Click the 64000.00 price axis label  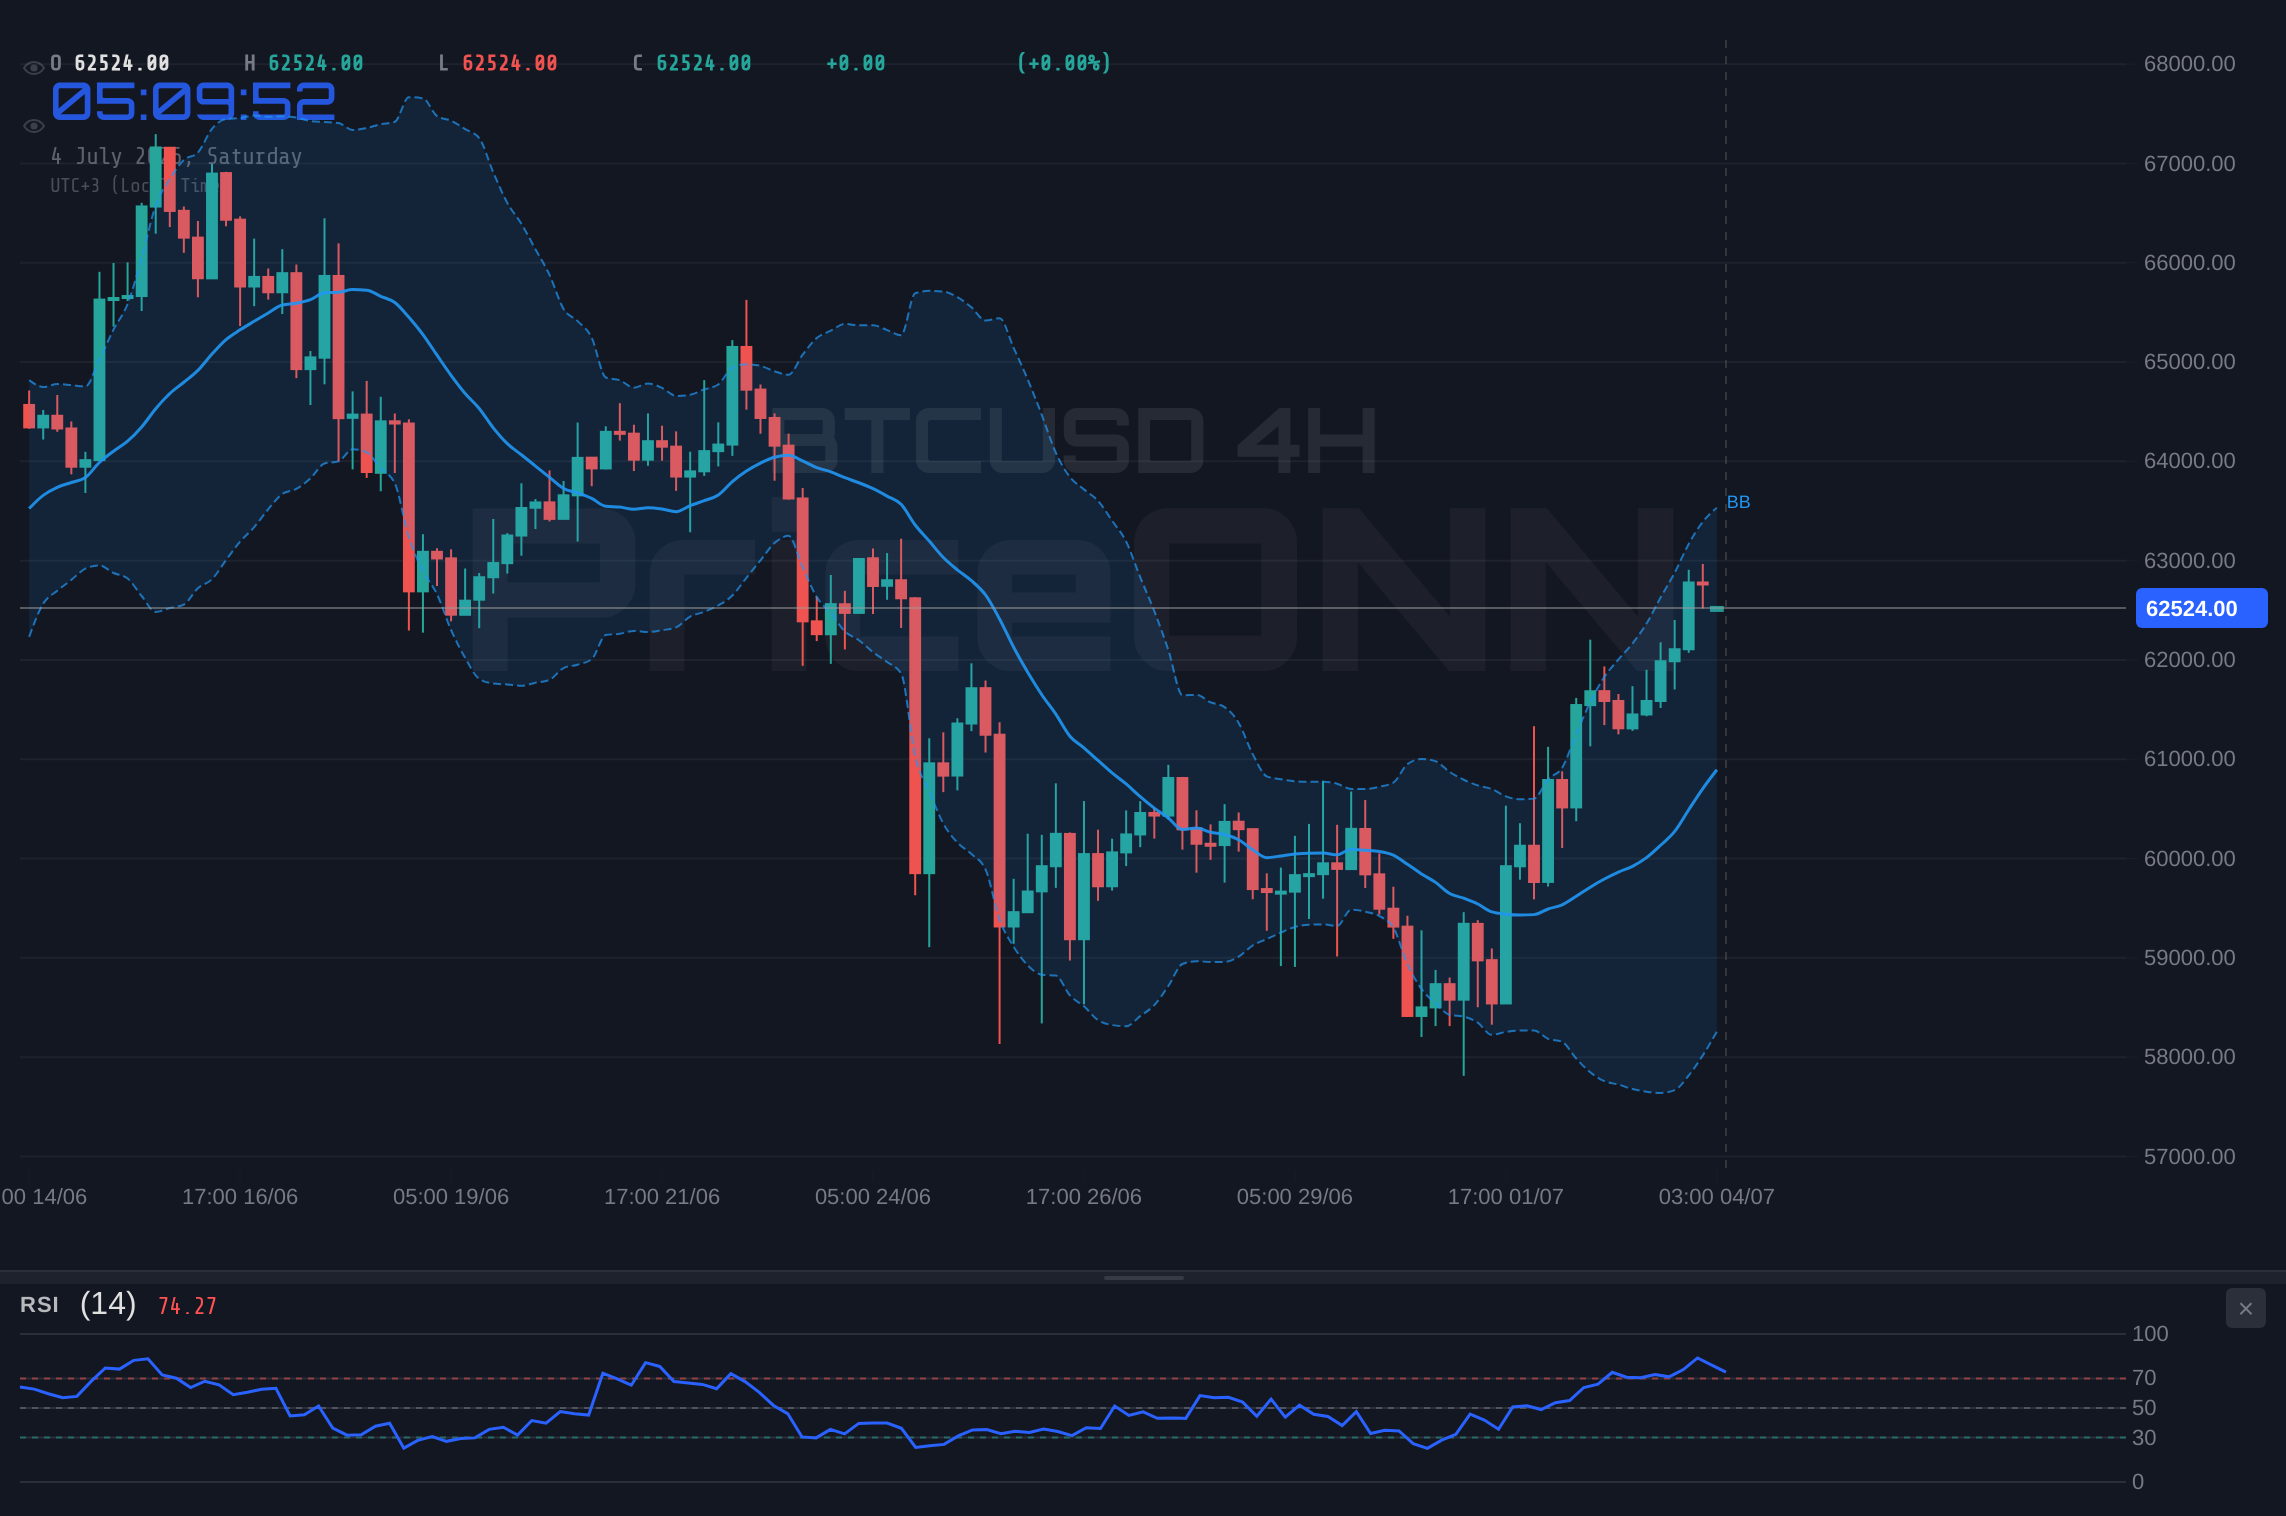2189,461
